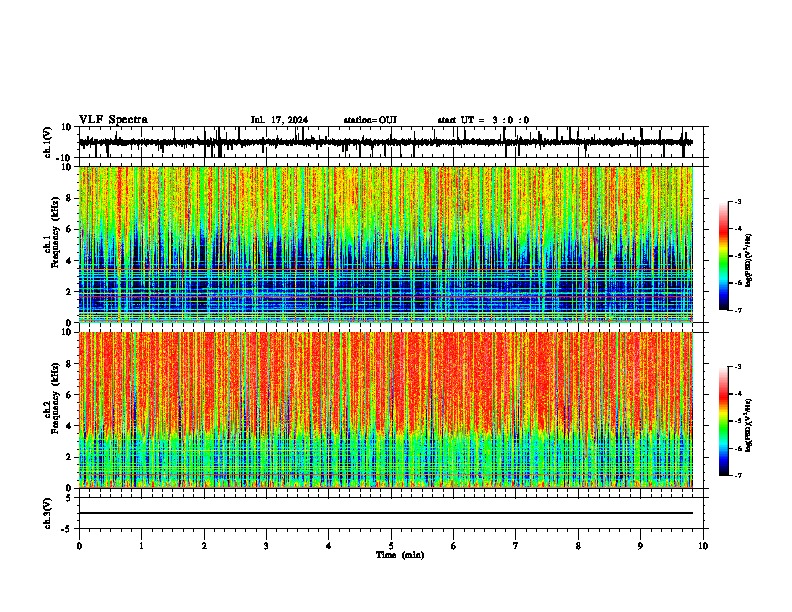Click time axis tick label "2"
The image size is (792, 612).
(204, 546)
